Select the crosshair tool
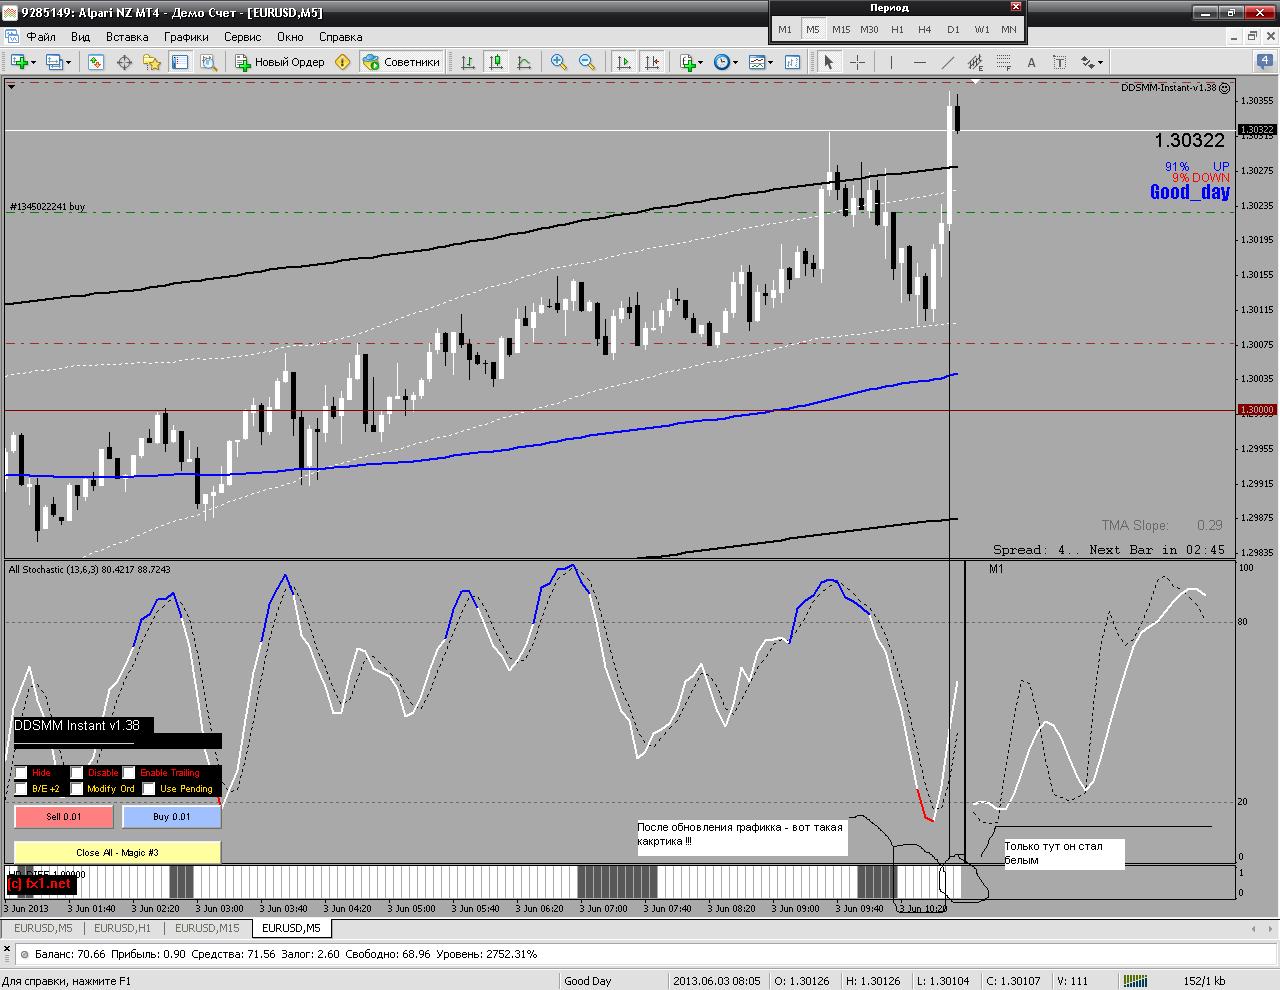Image resolution: width=1280 pixels, height=990 pixels. [x=857, y=62]
